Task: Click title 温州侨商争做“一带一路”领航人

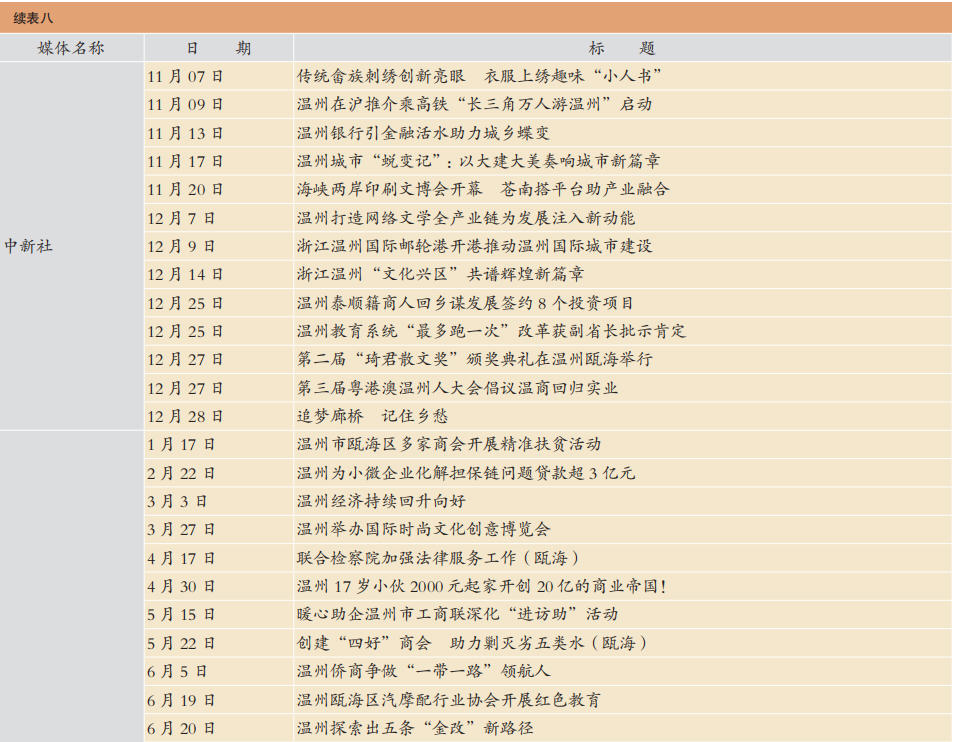Action: (423, 670)
